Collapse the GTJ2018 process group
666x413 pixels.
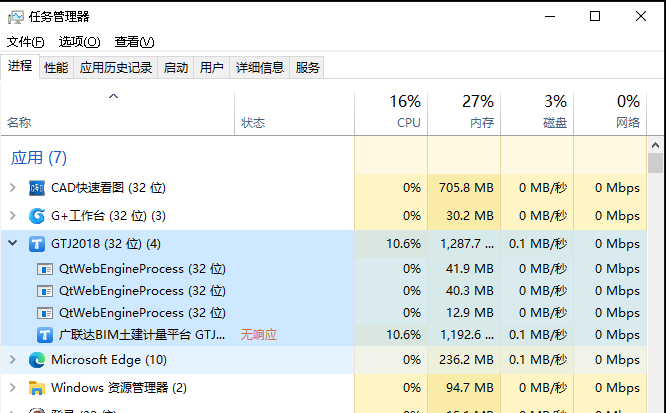(13, 243)
